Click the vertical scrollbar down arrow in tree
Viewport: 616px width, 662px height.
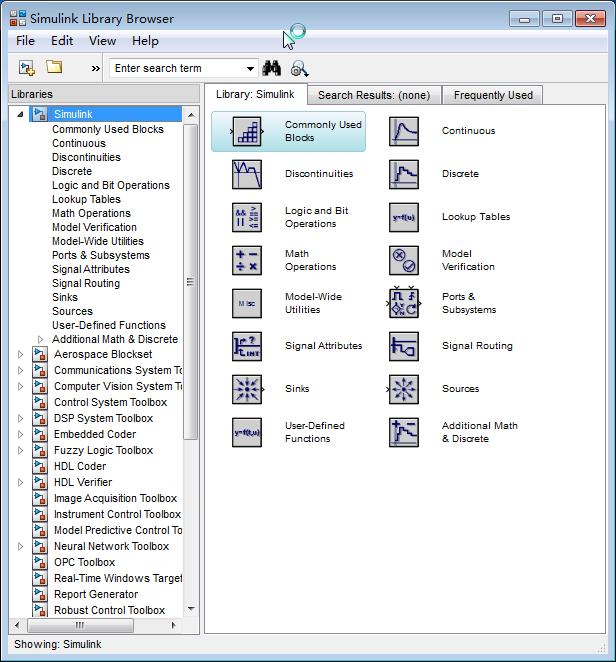[x=191, y=609]
